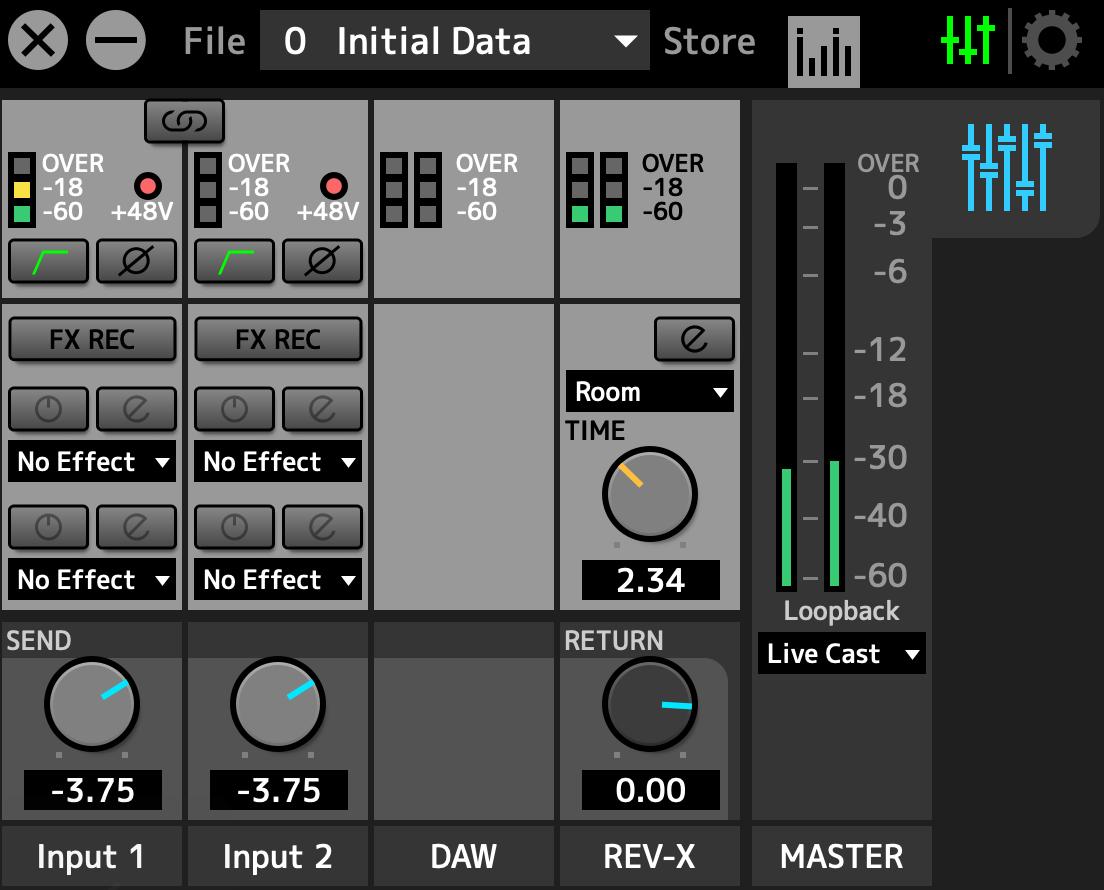Select the MASTER channel label
1104x890 pixels.
[841, 856]
